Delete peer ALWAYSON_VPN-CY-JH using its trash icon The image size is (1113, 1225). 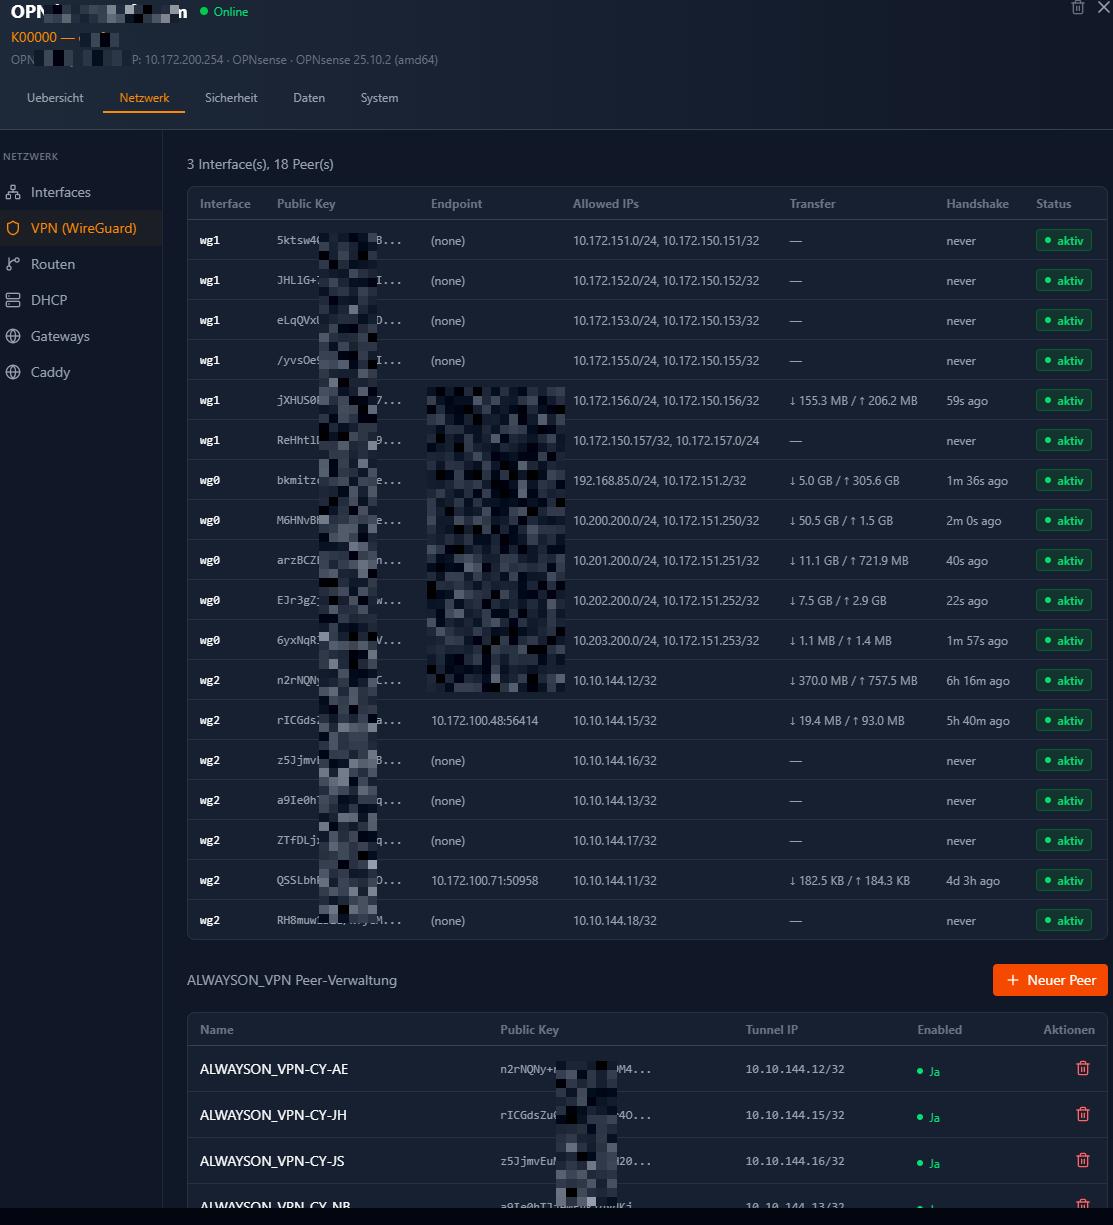[1082, 1114]
